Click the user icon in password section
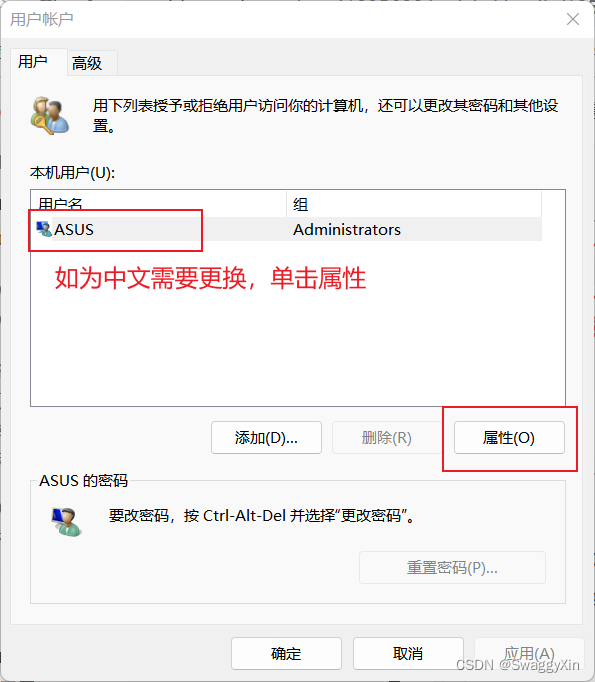 tap(66, 522)
